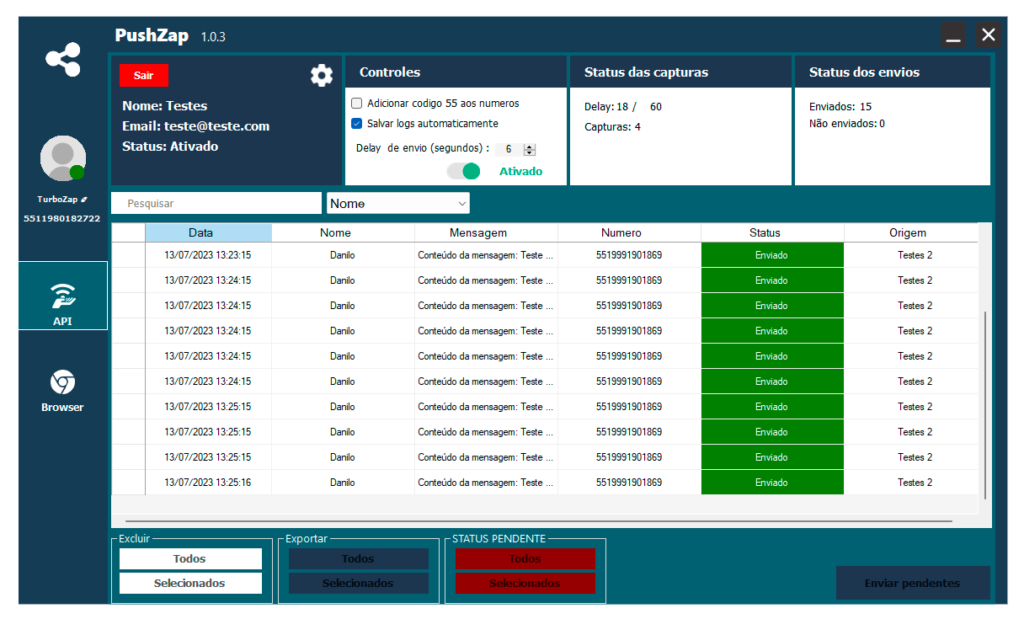This screenshot has height=619, width=1024.
Task: Increase the send delay with stepper arrow
Action: pos(530,146)
